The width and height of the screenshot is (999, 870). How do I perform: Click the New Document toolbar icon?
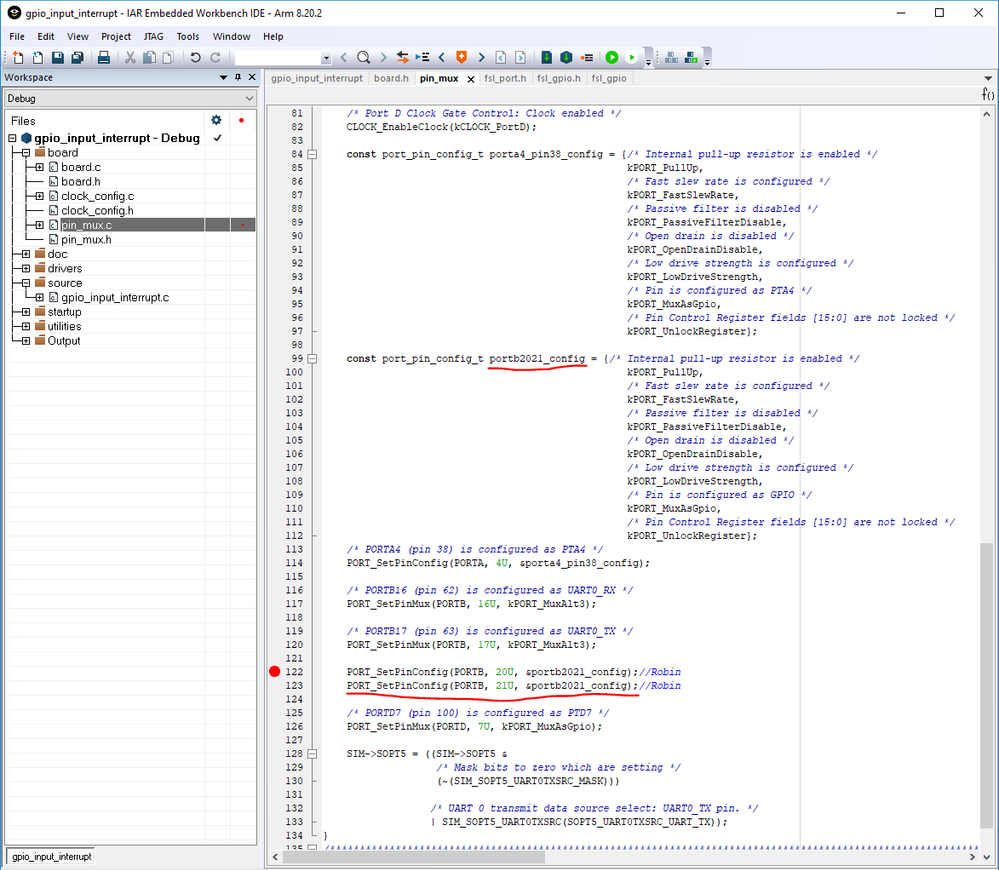[x=17, y=58]
